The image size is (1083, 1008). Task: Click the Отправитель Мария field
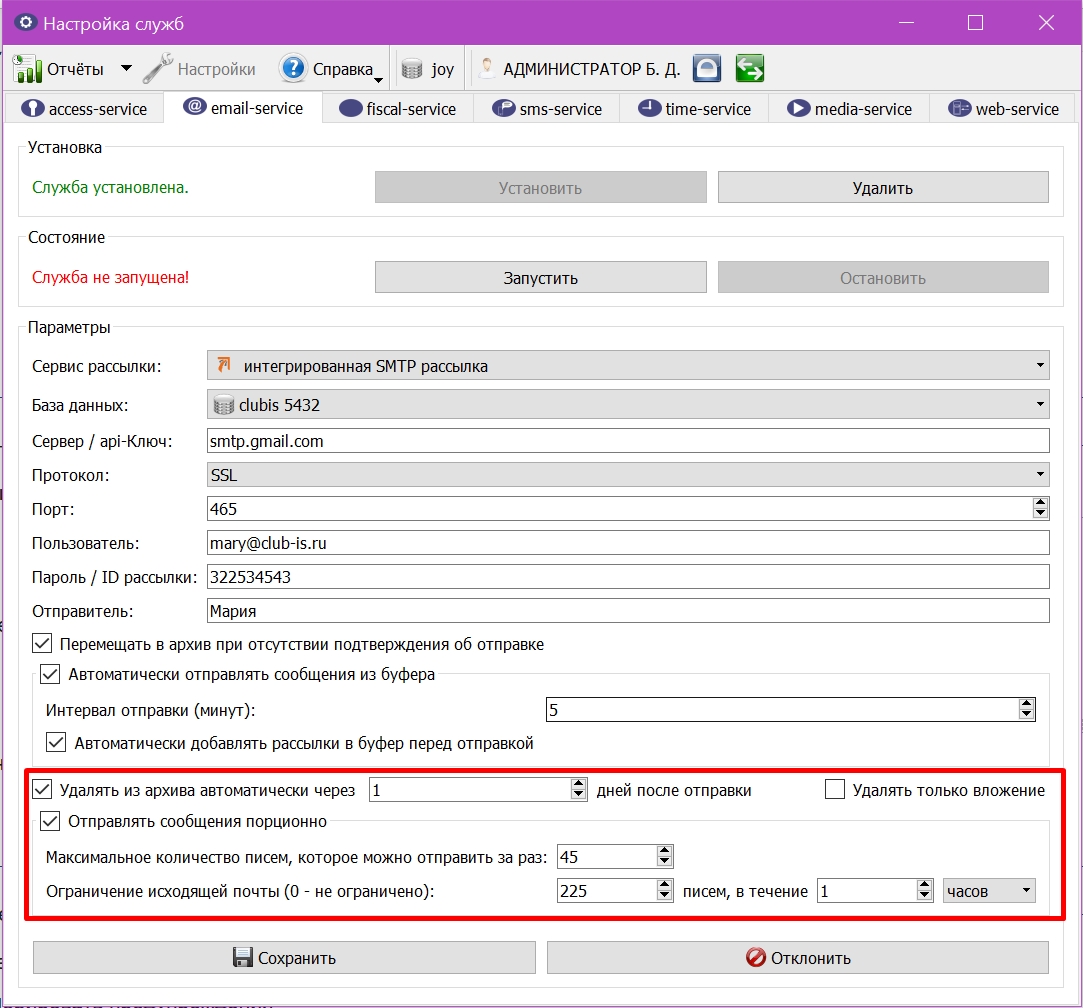[x=628, y=610]
